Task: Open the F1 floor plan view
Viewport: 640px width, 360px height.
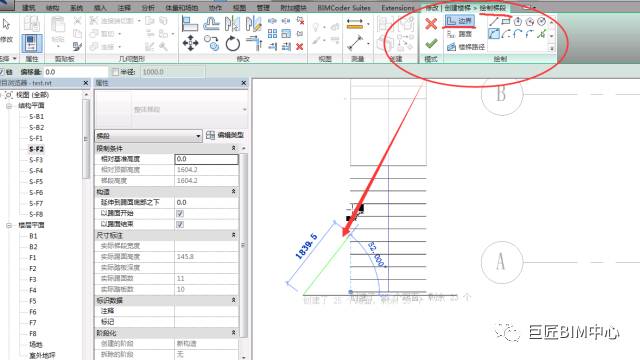Action: (x=33, y=258)
